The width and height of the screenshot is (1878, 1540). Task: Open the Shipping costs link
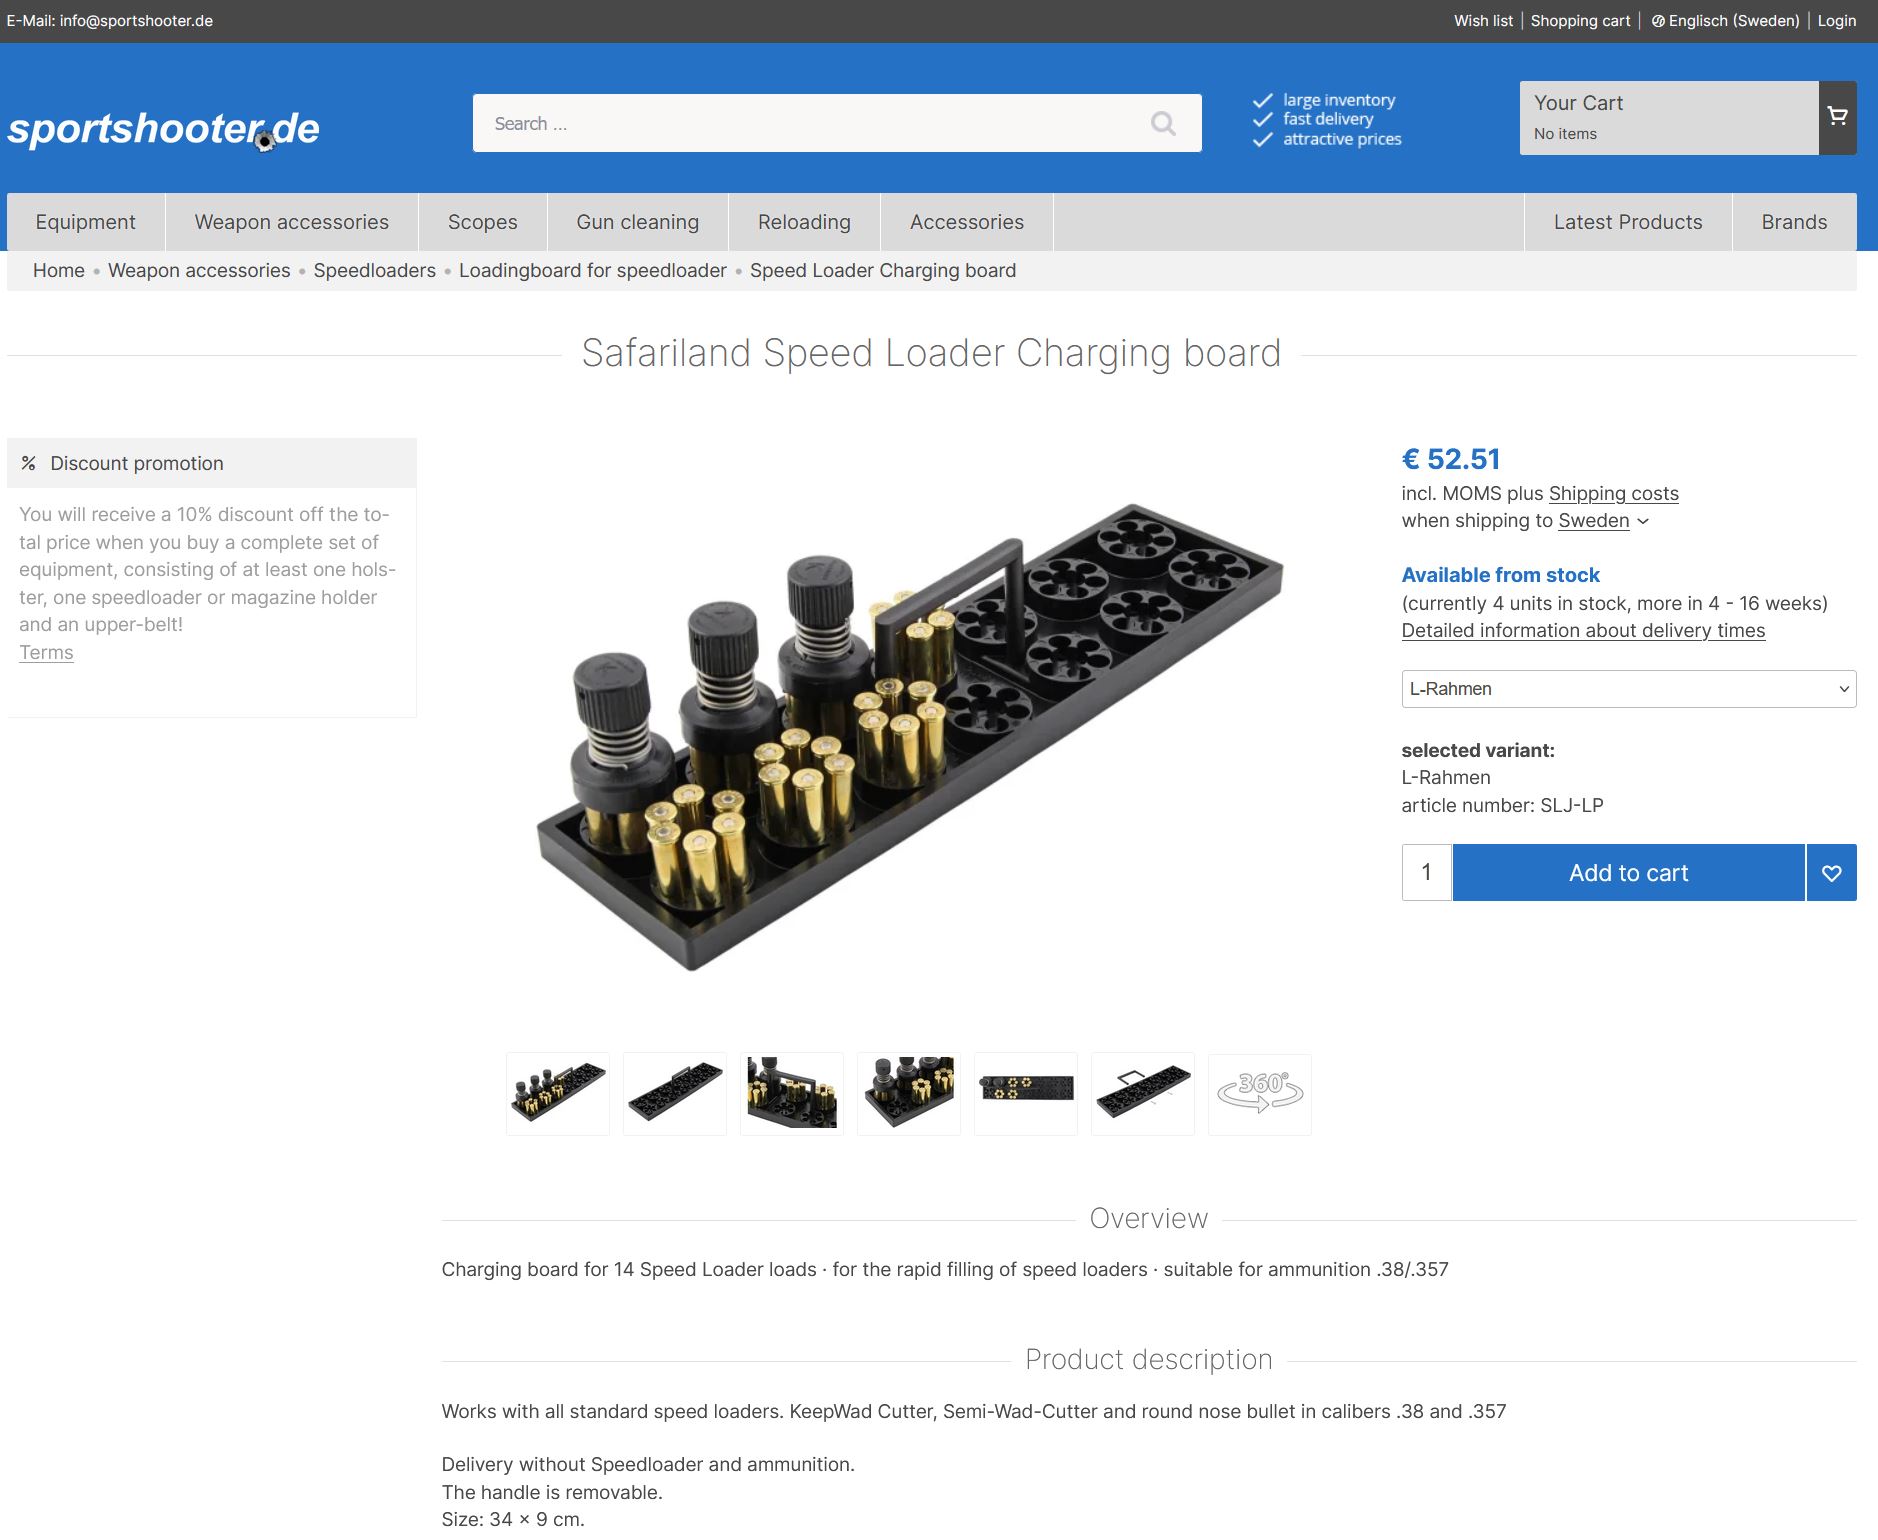1613,493
